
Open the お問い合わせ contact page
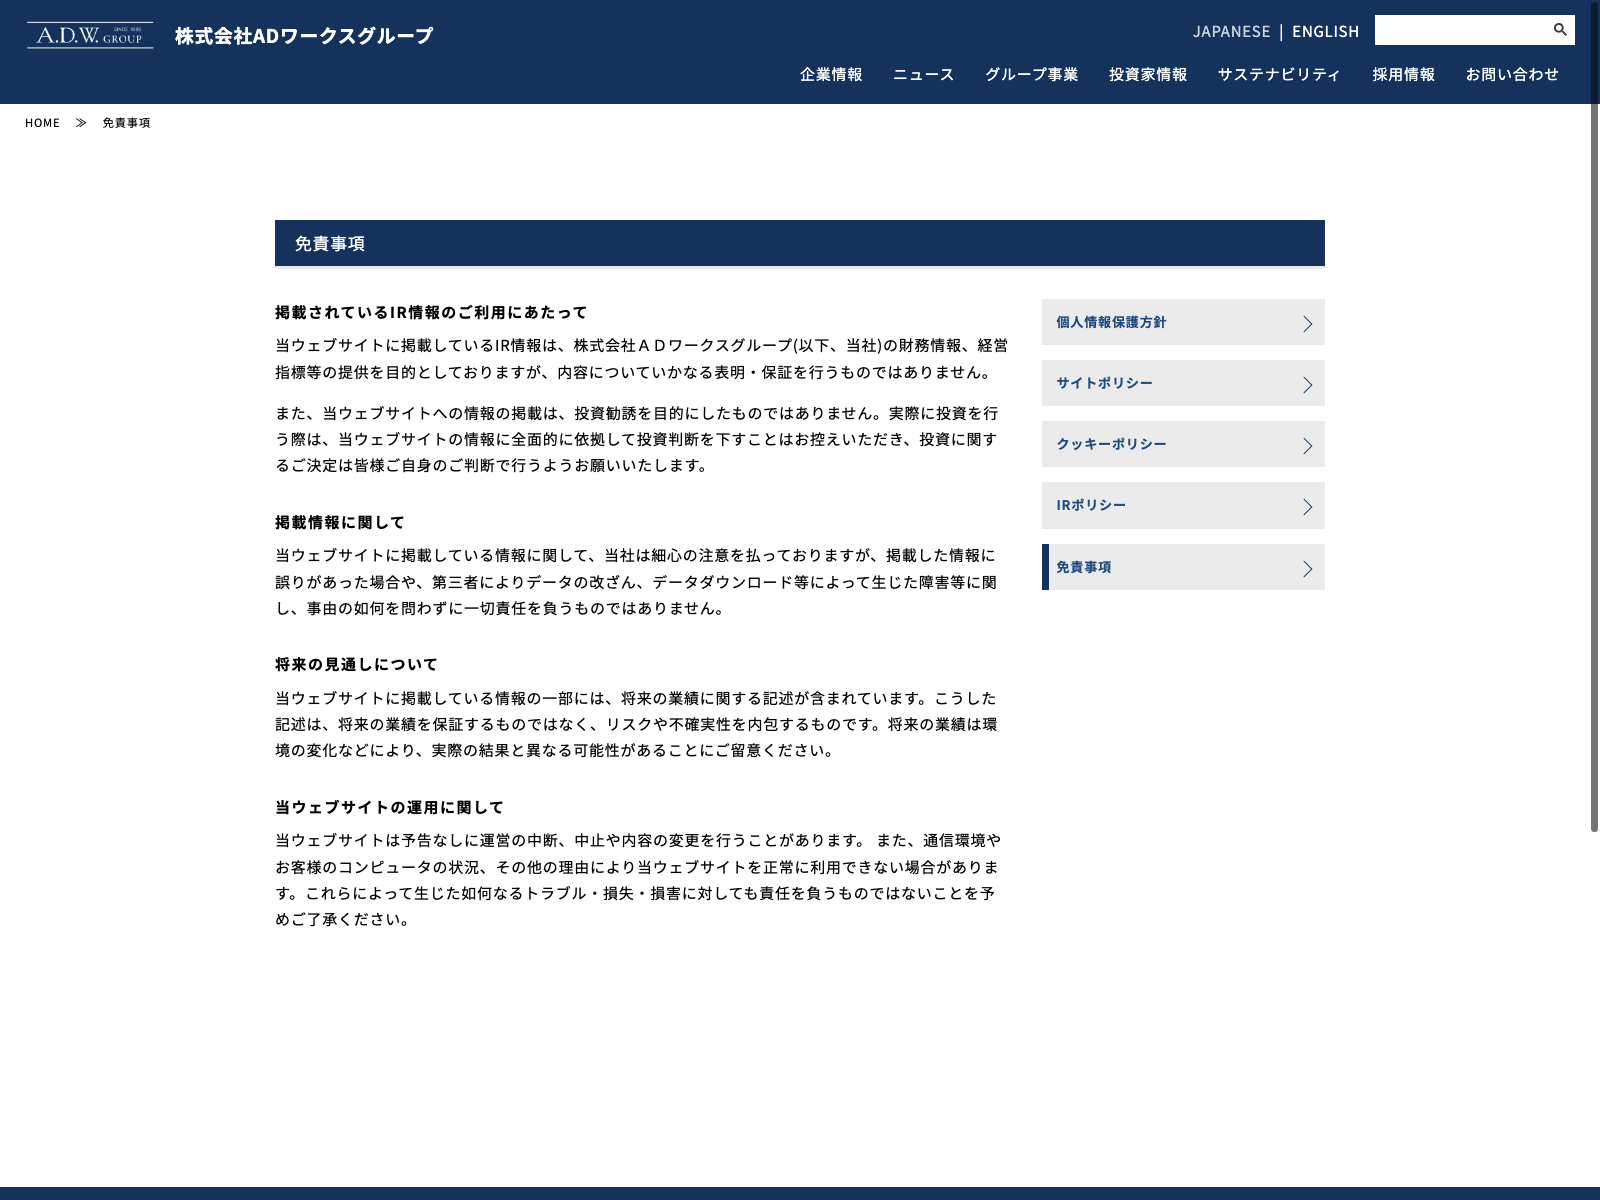coord(1512,75)
